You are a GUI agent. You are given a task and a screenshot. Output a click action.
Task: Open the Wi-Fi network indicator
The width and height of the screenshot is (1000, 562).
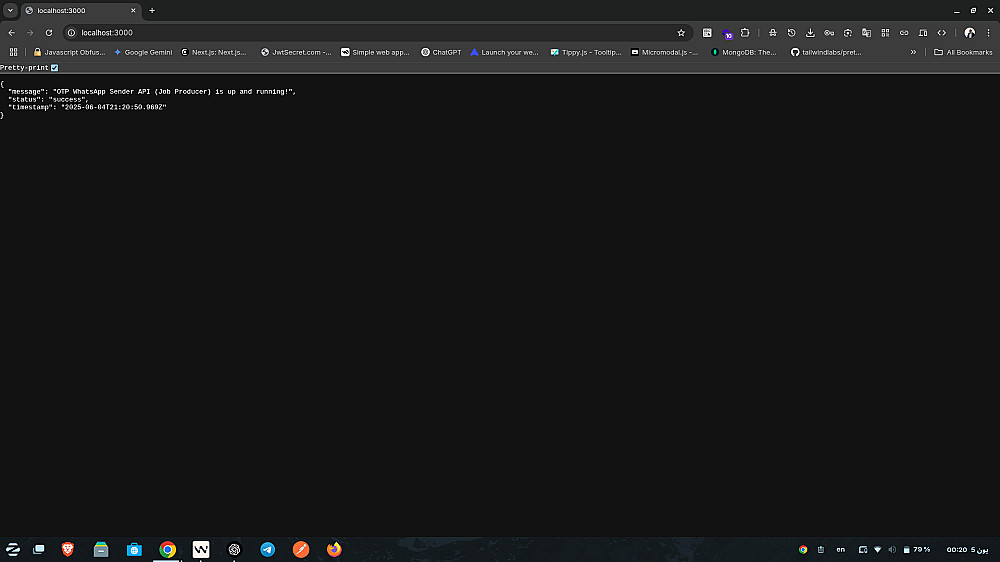[x=878, y=549]
